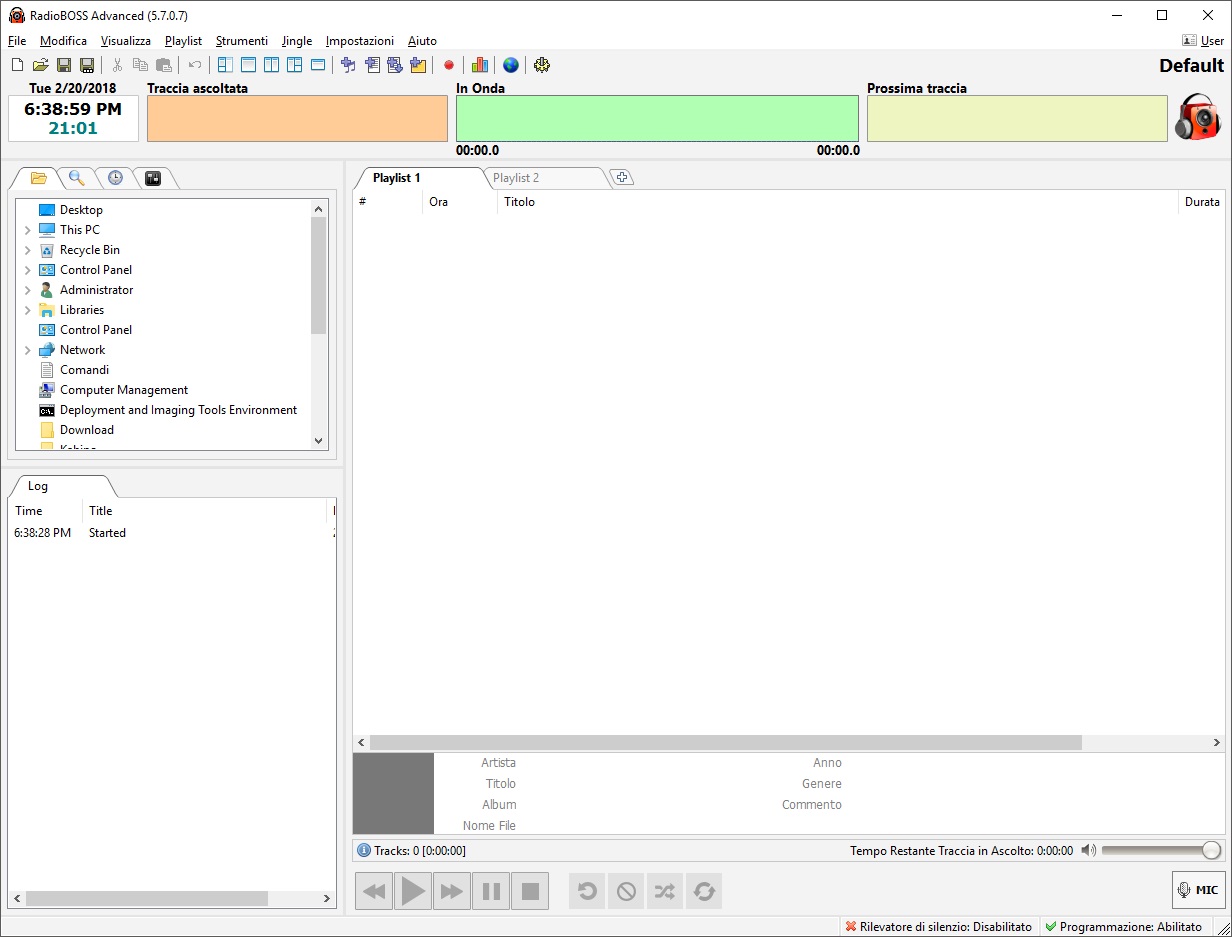Click the first floppy disk save icon
The height and width of the screenshot is (937, 1232).
click(64, 65)
